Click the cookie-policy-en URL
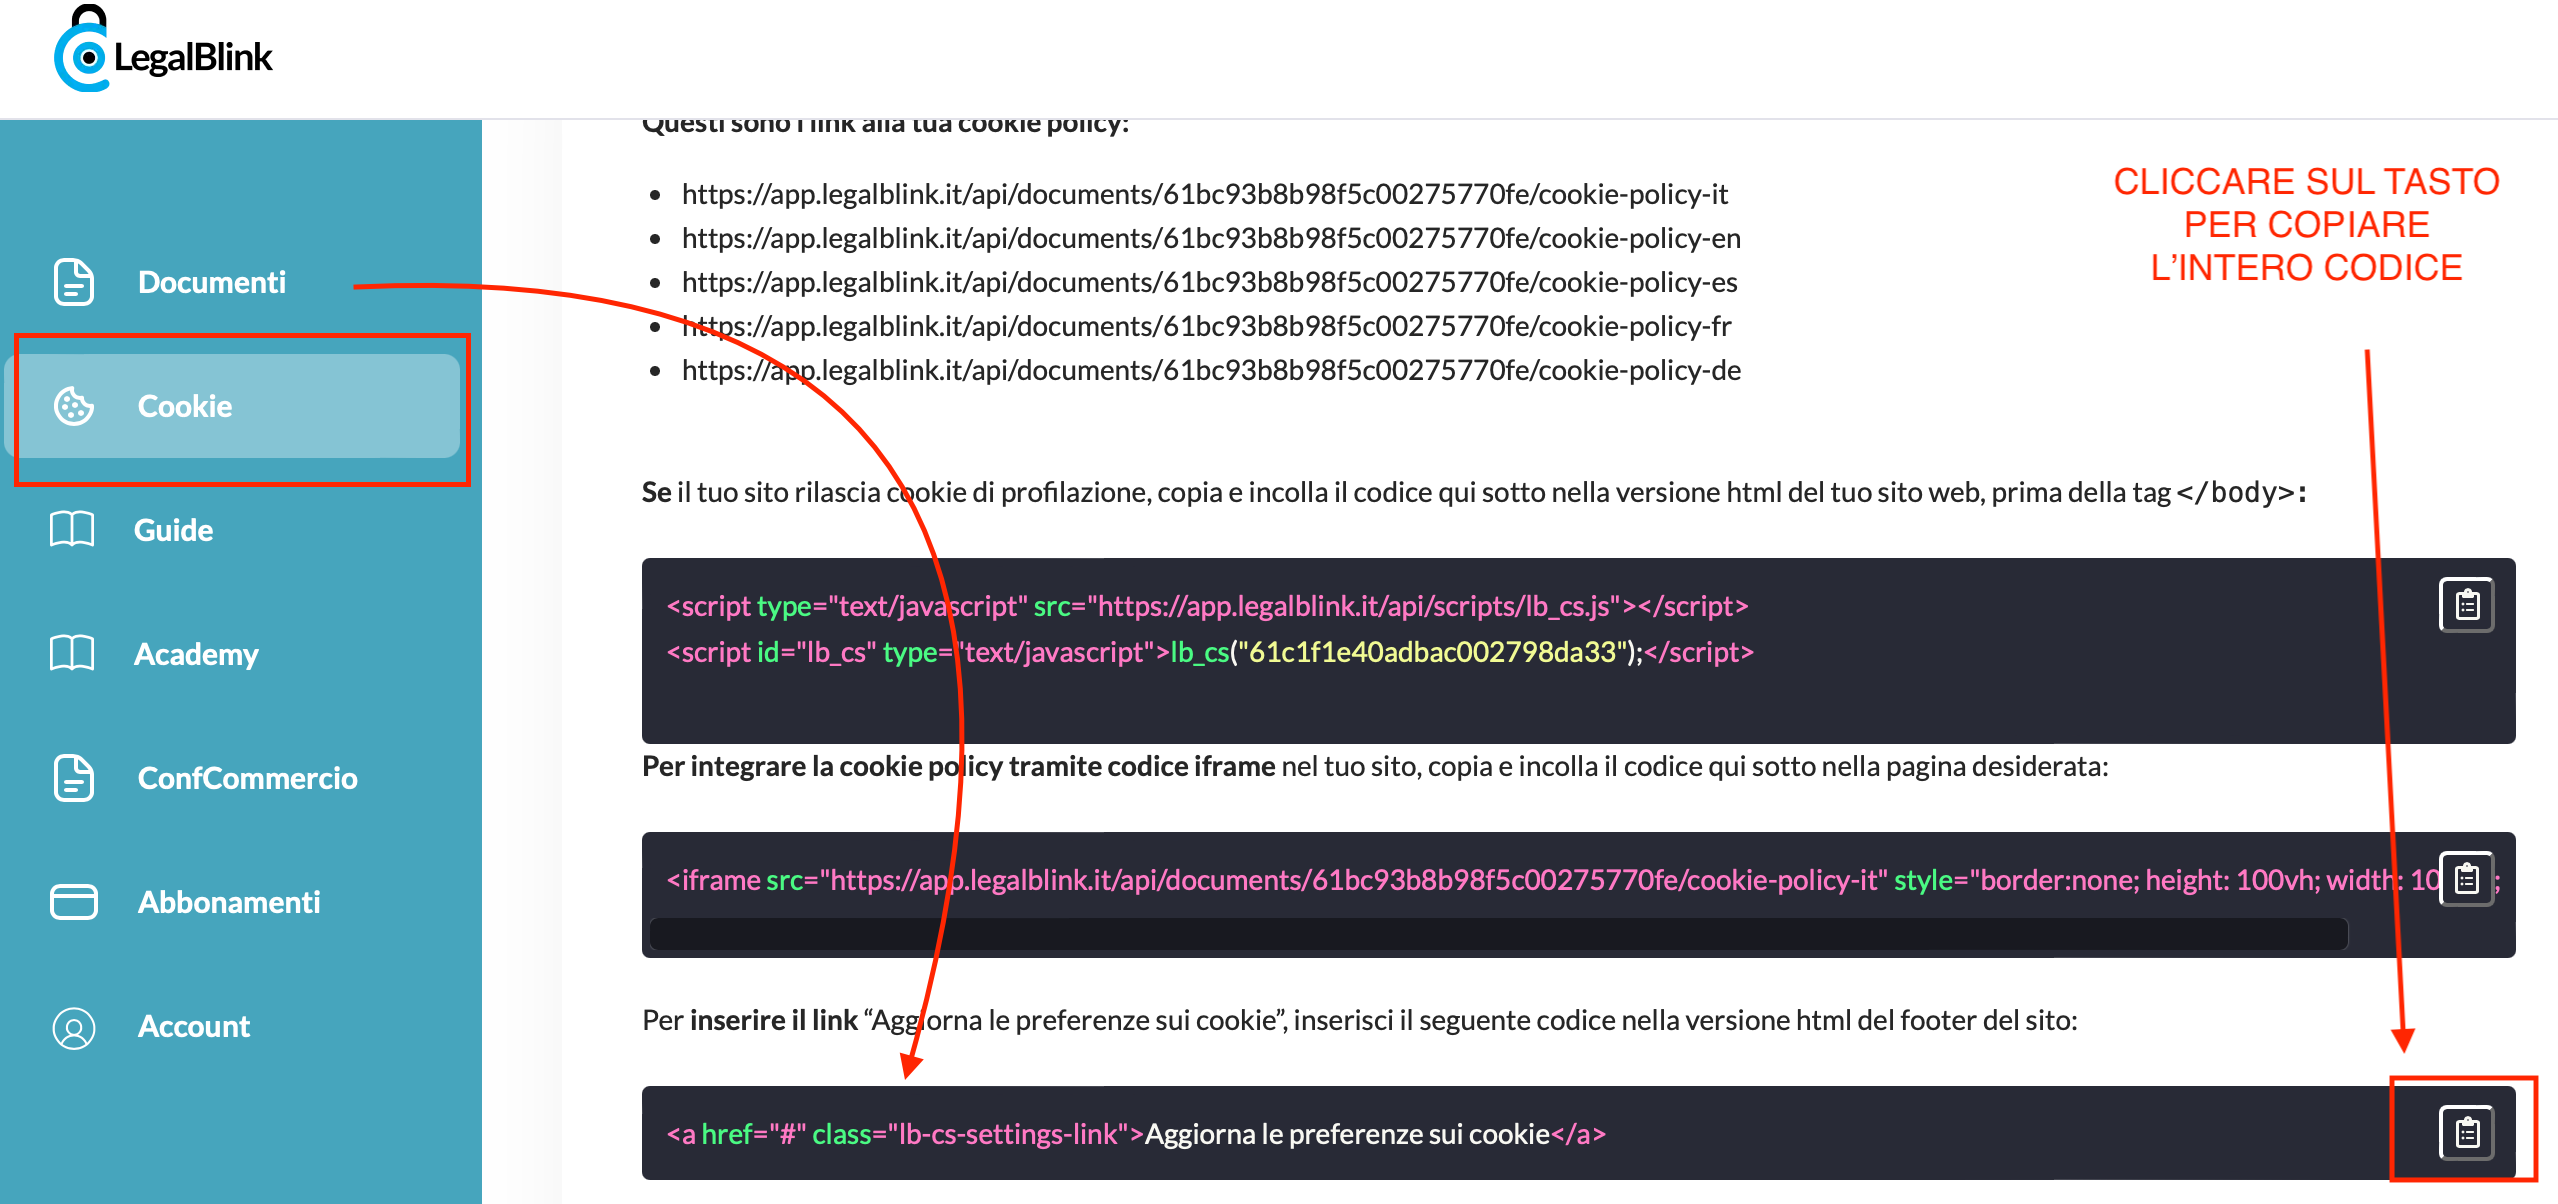Screen dimensions: 2558x1204 coord(1211,238)
